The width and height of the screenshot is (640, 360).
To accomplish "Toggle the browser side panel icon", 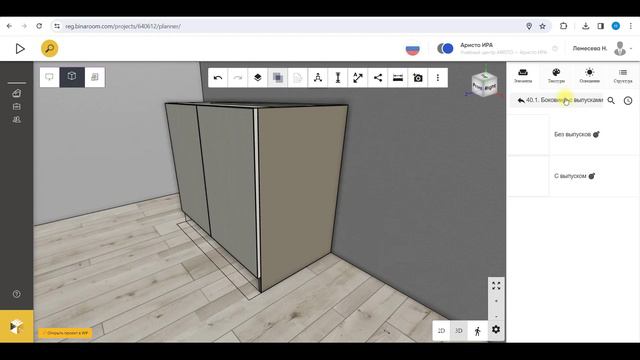I will pos(600,26).
